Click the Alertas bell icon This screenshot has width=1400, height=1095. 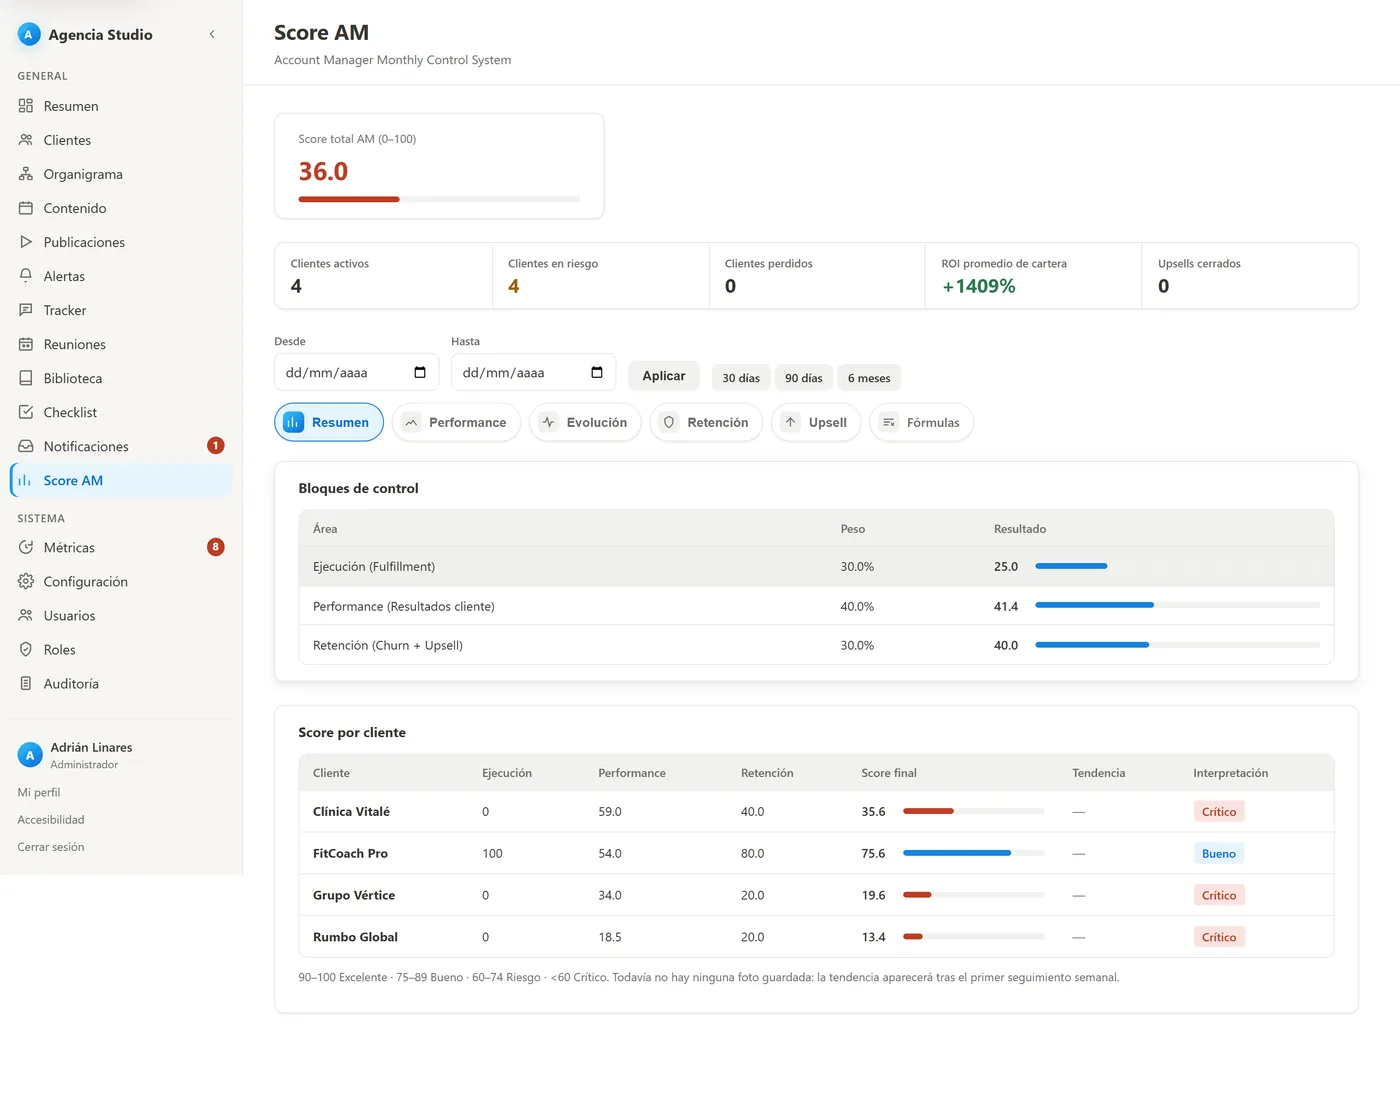[x=26, y=276]
